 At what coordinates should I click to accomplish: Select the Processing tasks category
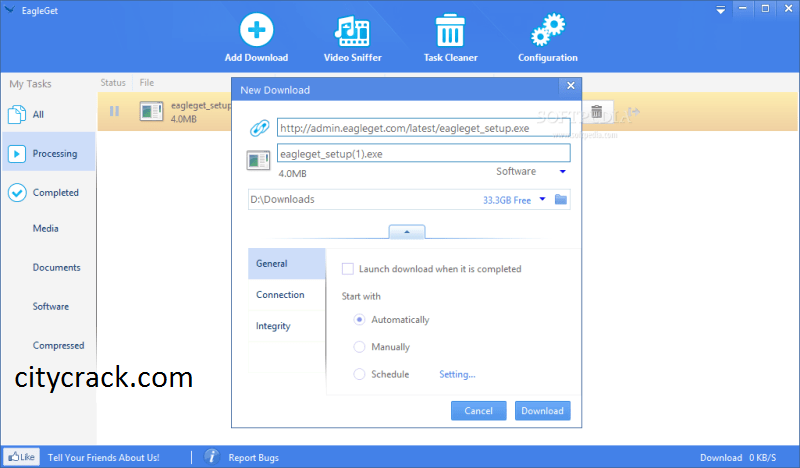pos(49,153)
